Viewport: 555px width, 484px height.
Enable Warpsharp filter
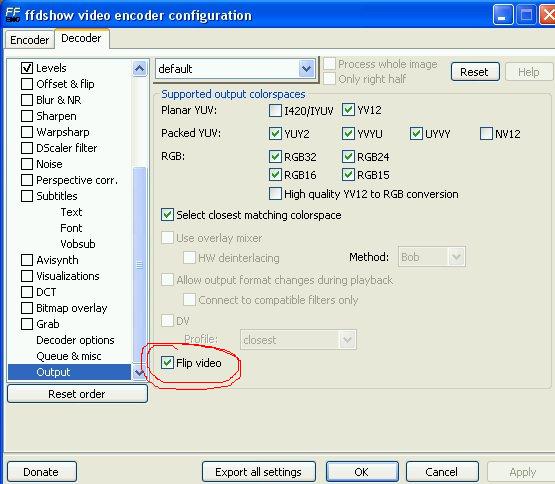[x=27, y=132]
